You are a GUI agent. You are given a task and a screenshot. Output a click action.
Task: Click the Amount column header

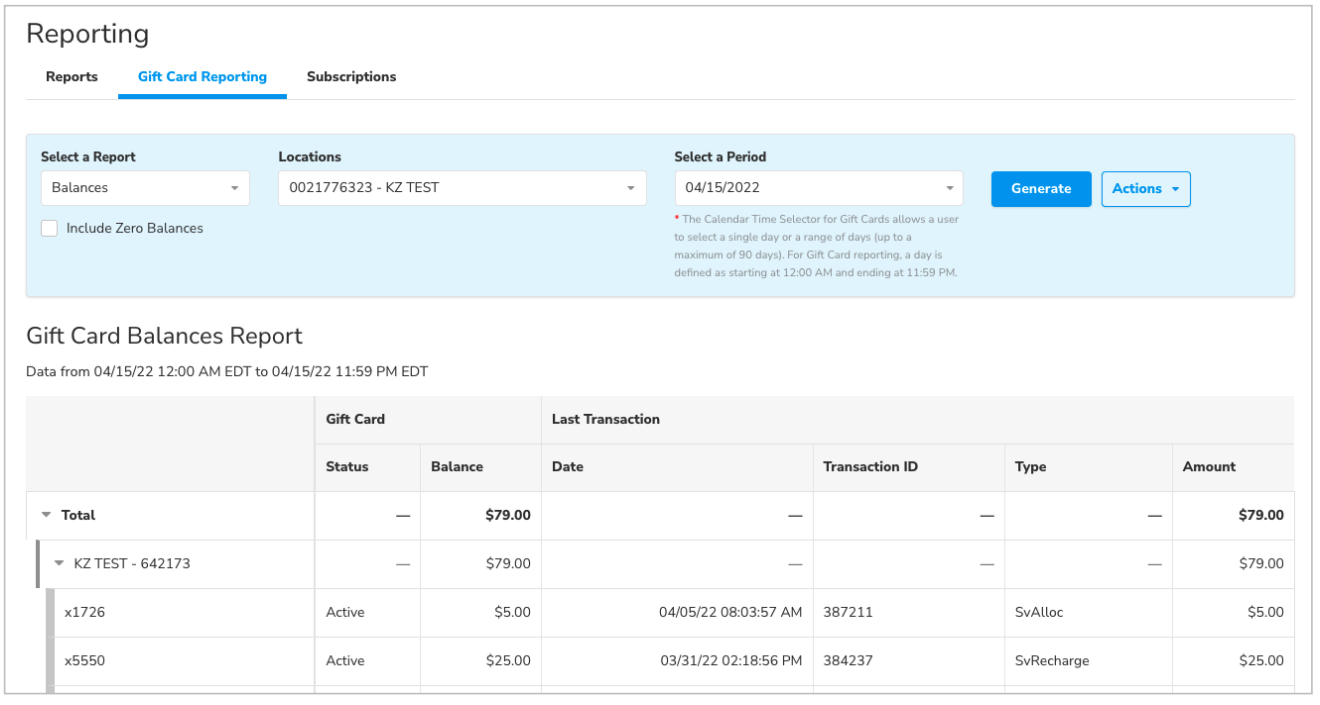tap(1209, 467)
